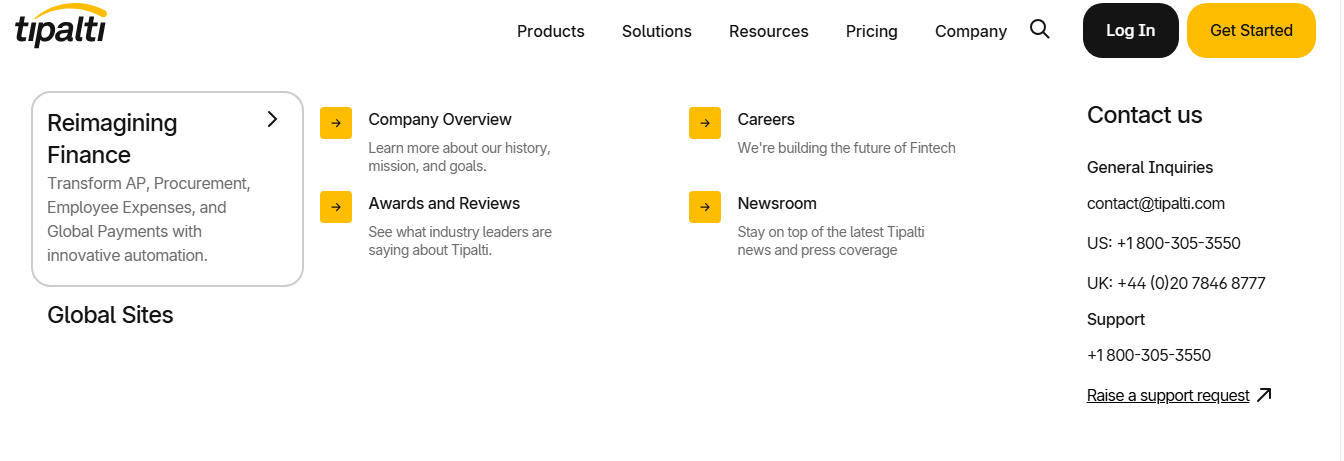Click the yellow arrow beside Company Overview
The width and height of the screenshot is (1344, 461).
click(x=336, y=123)
